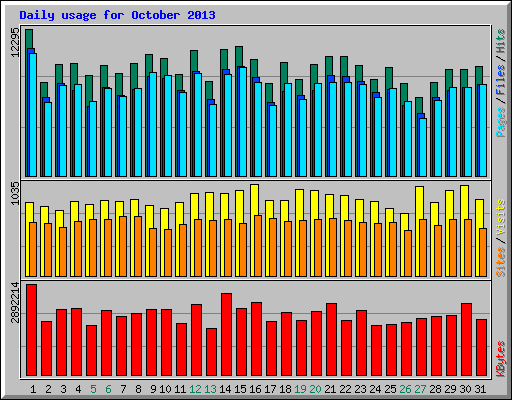Click day 7 on the x-axis
Viewport: 512px width, 400px height.
123,389
